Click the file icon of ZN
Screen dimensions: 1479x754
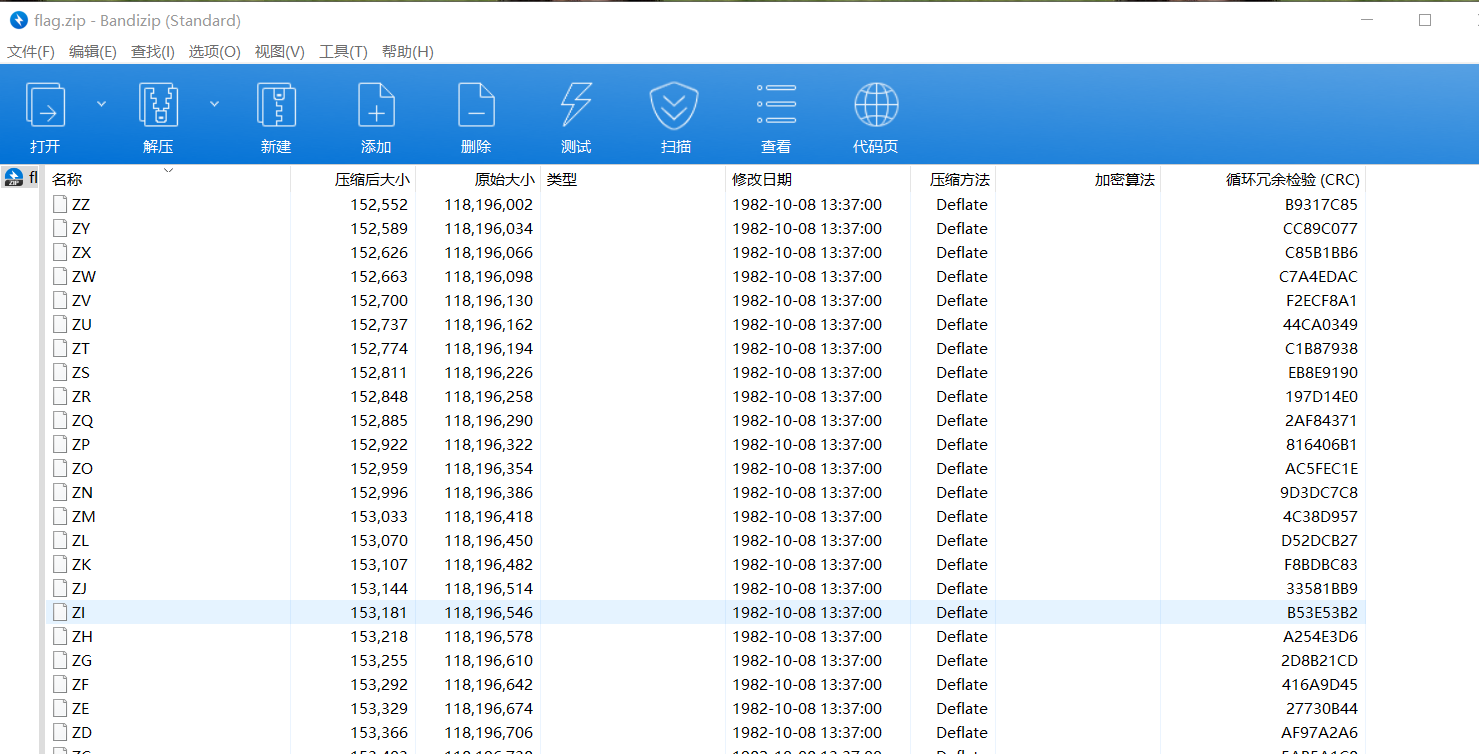point(61,492)
